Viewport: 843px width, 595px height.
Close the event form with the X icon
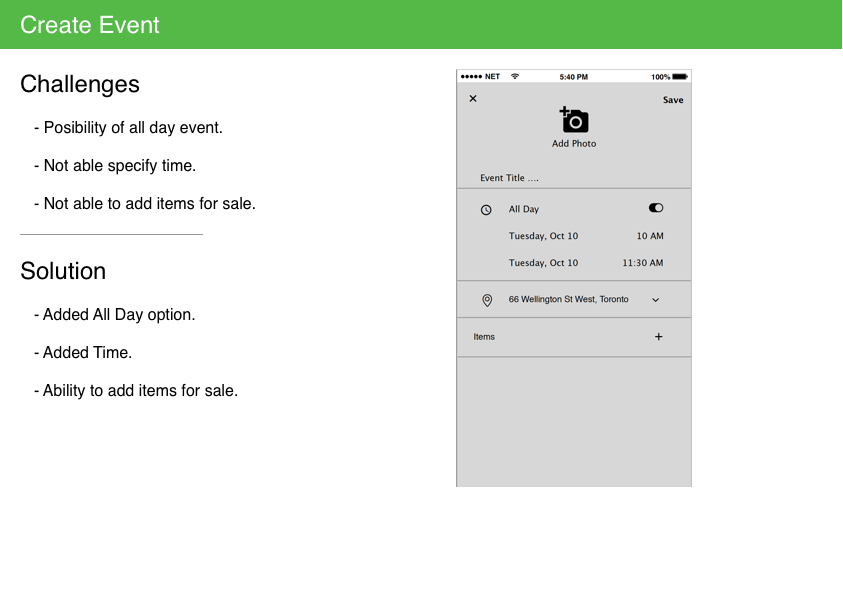473,99
